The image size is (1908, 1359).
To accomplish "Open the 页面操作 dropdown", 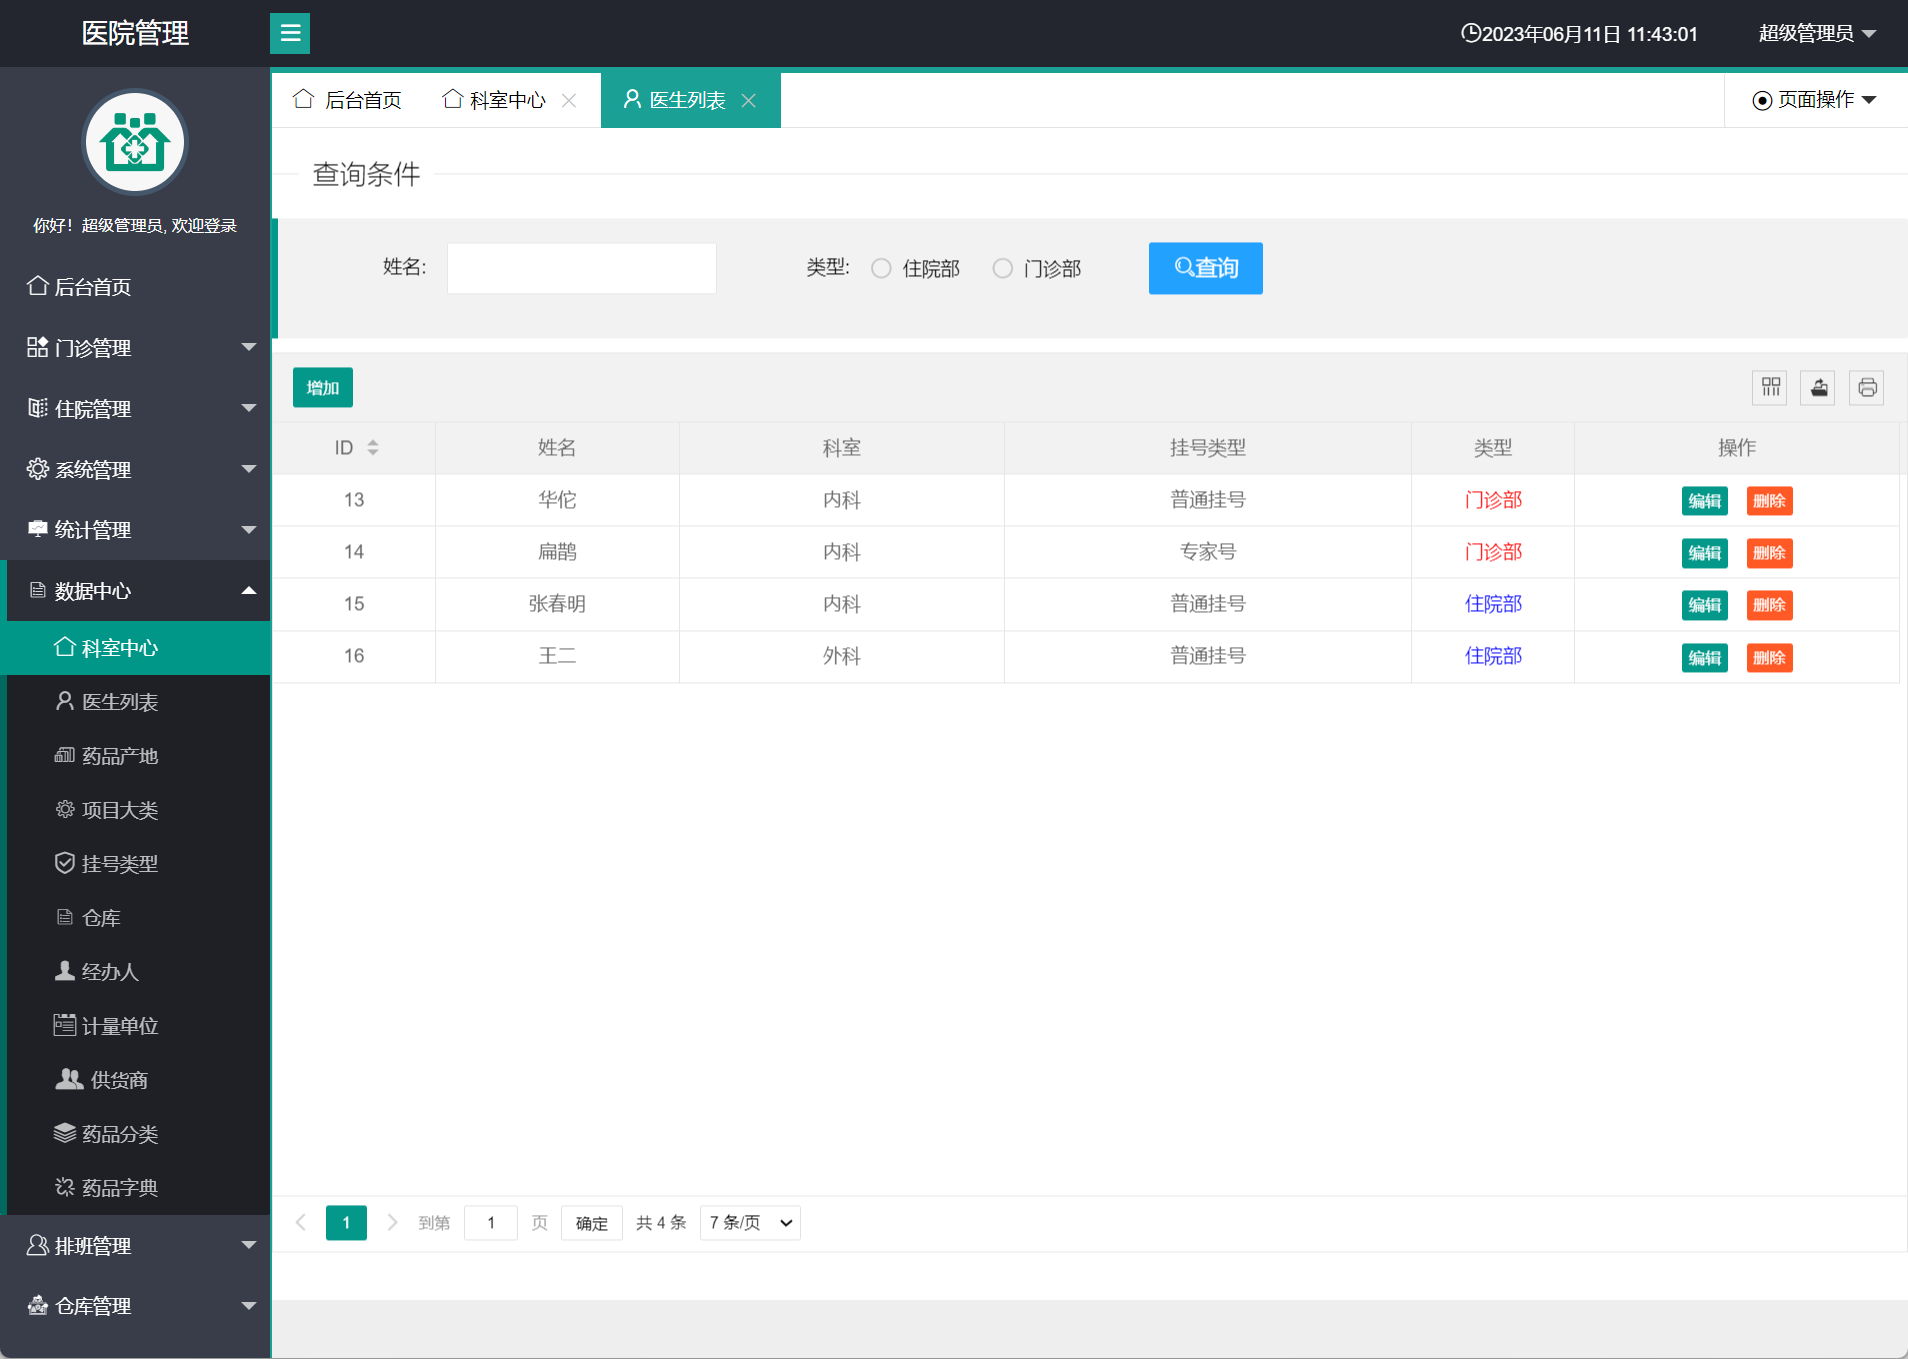I will (1814, 100).
